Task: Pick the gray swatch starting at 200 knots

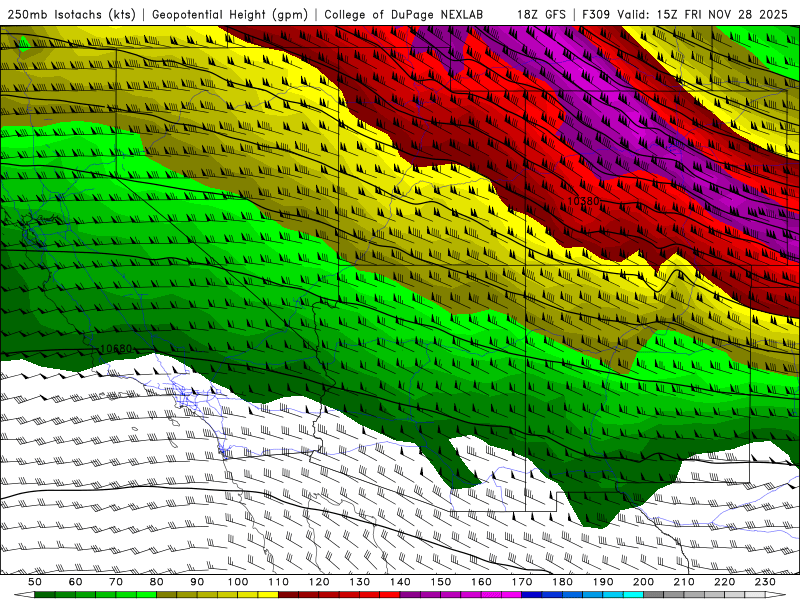Action: pyautogui.click(x=654, y=595)
